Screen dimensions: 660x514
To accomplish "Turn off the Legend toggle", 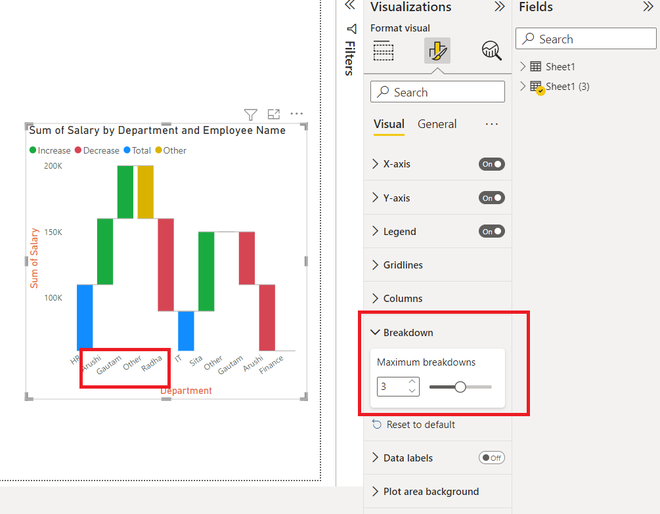I will [491, 231].
